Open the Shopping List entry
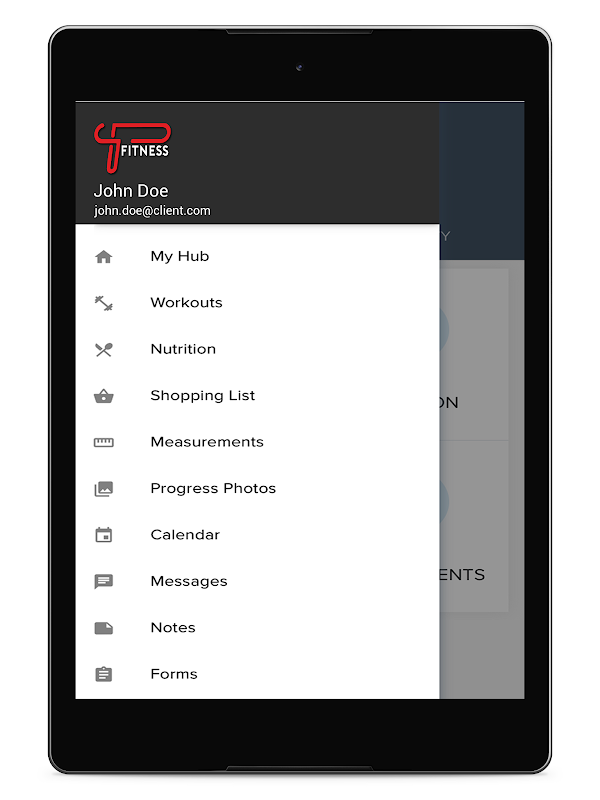600x800 pixels. (x=257, y=396)
